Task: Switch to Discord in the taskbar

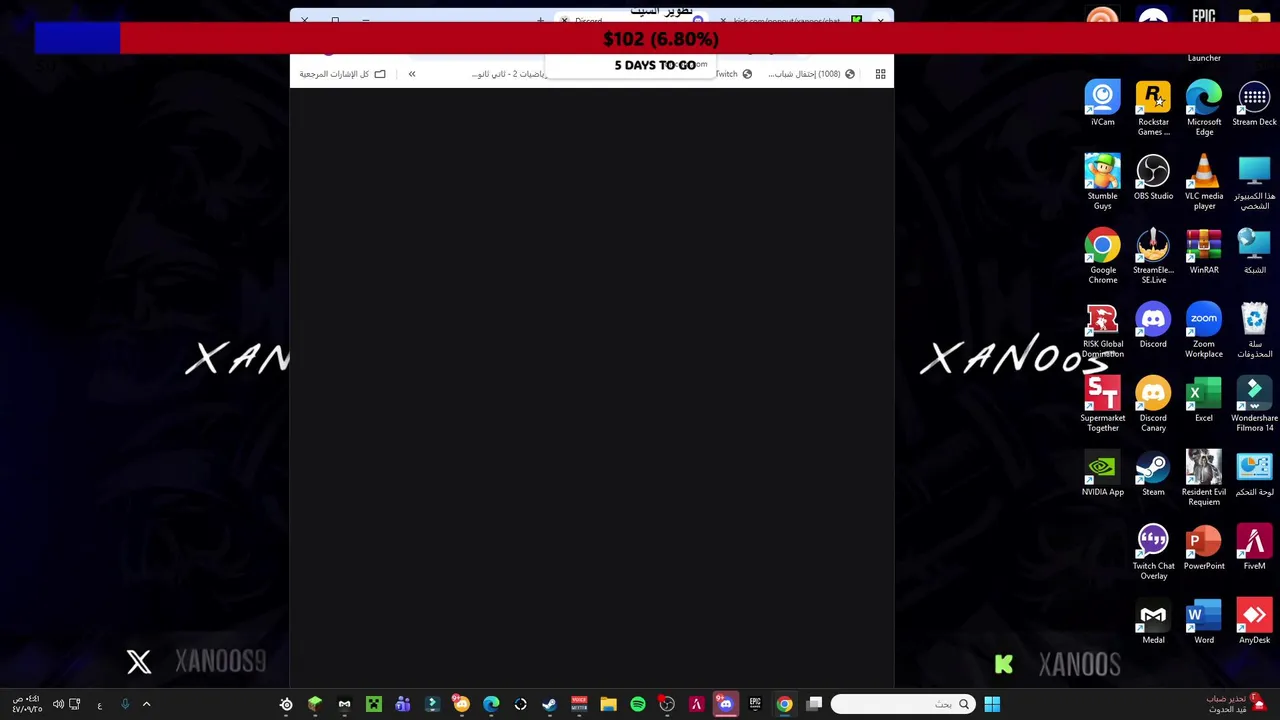Action: (725, 704)
